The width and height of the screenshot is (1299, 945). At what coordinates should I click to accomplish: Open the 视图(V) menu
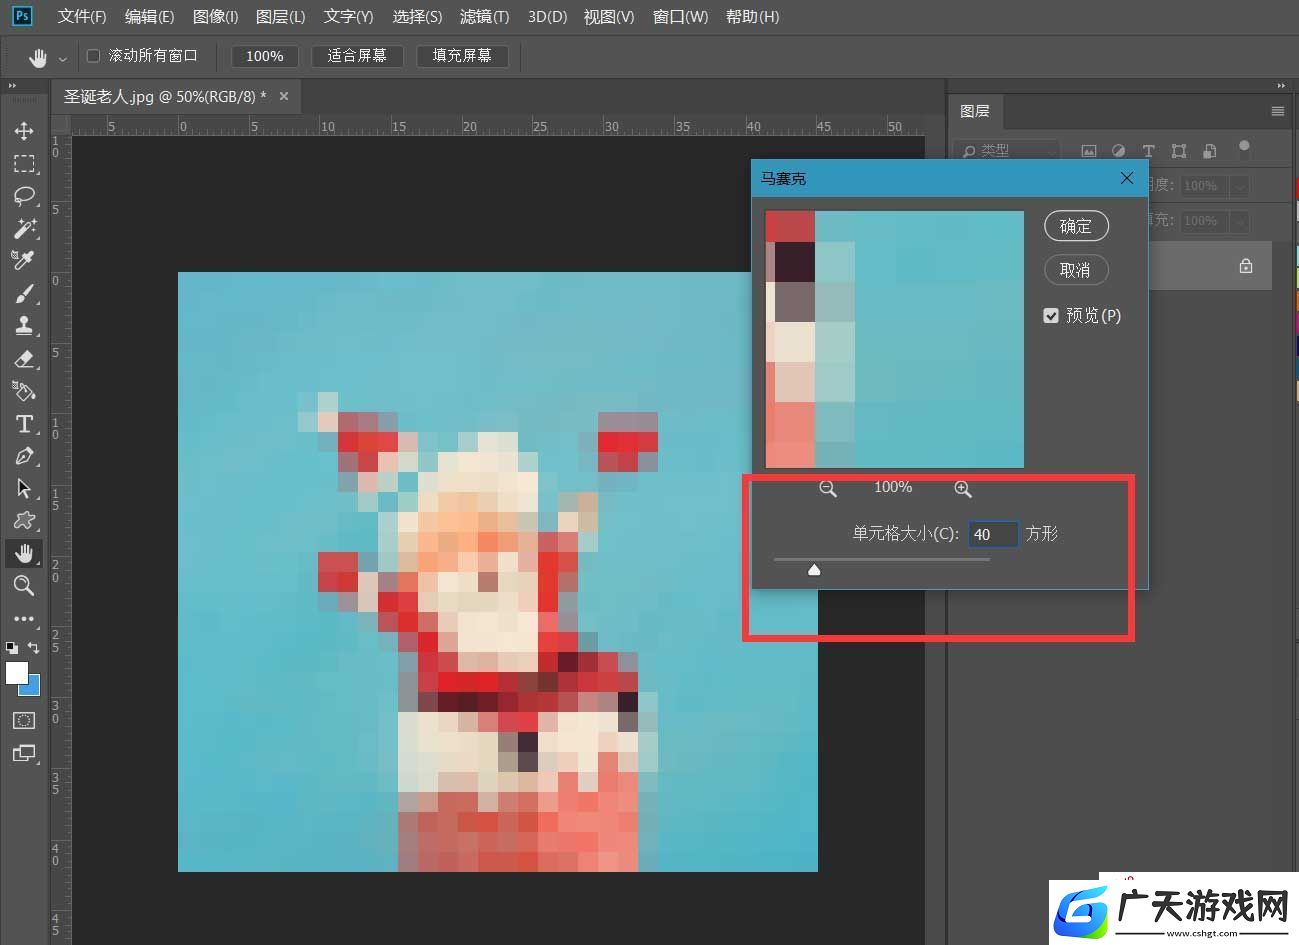tap(609, 17)
